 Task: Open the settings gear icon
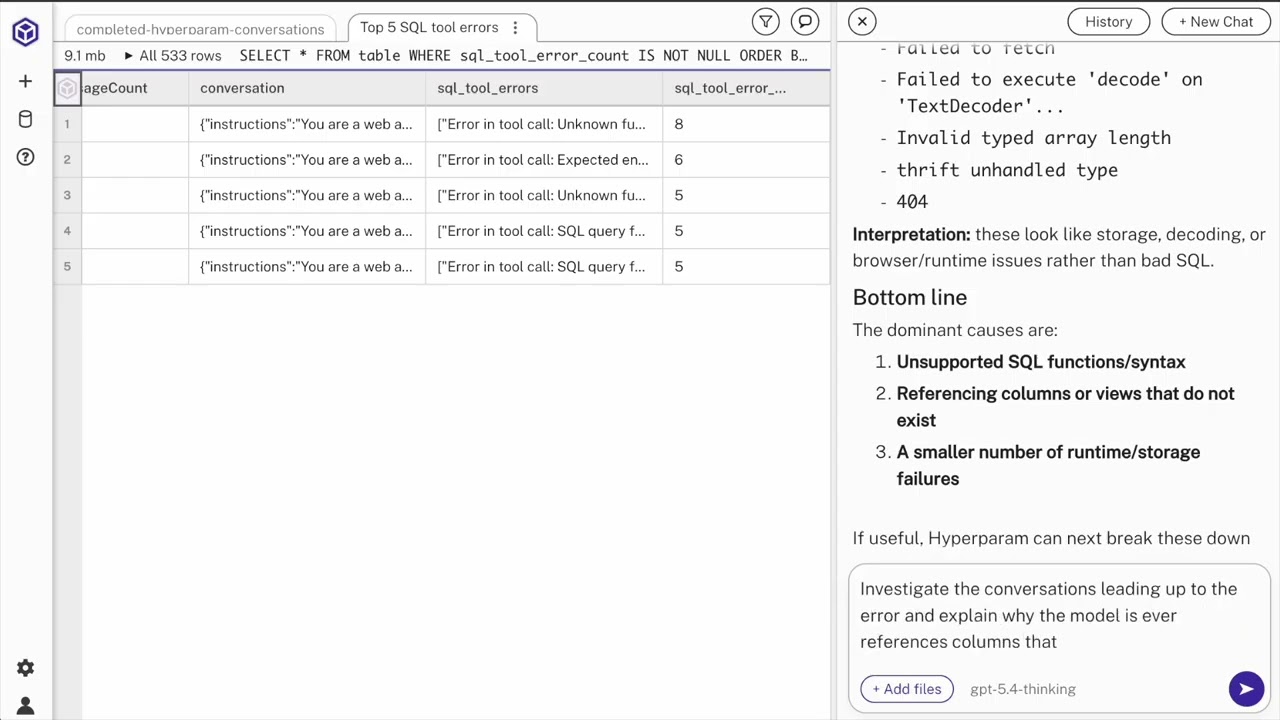25,668
